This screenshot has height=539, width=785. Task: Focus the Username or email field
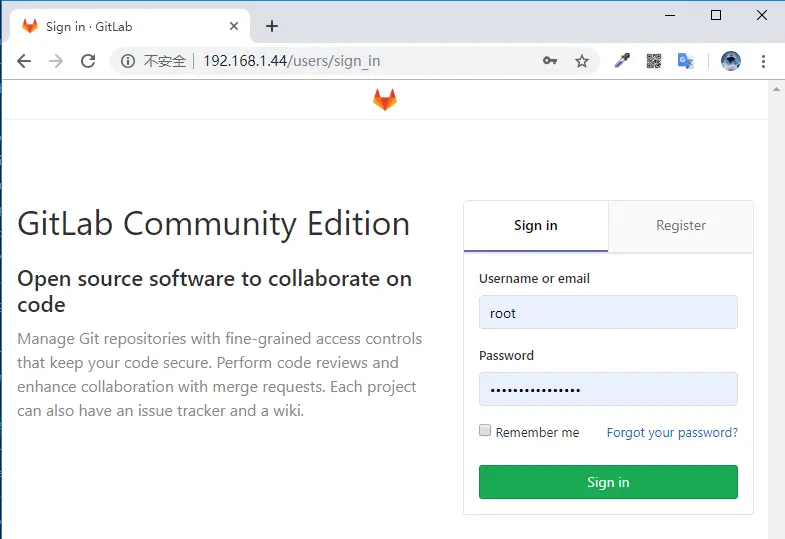point(608,312)
